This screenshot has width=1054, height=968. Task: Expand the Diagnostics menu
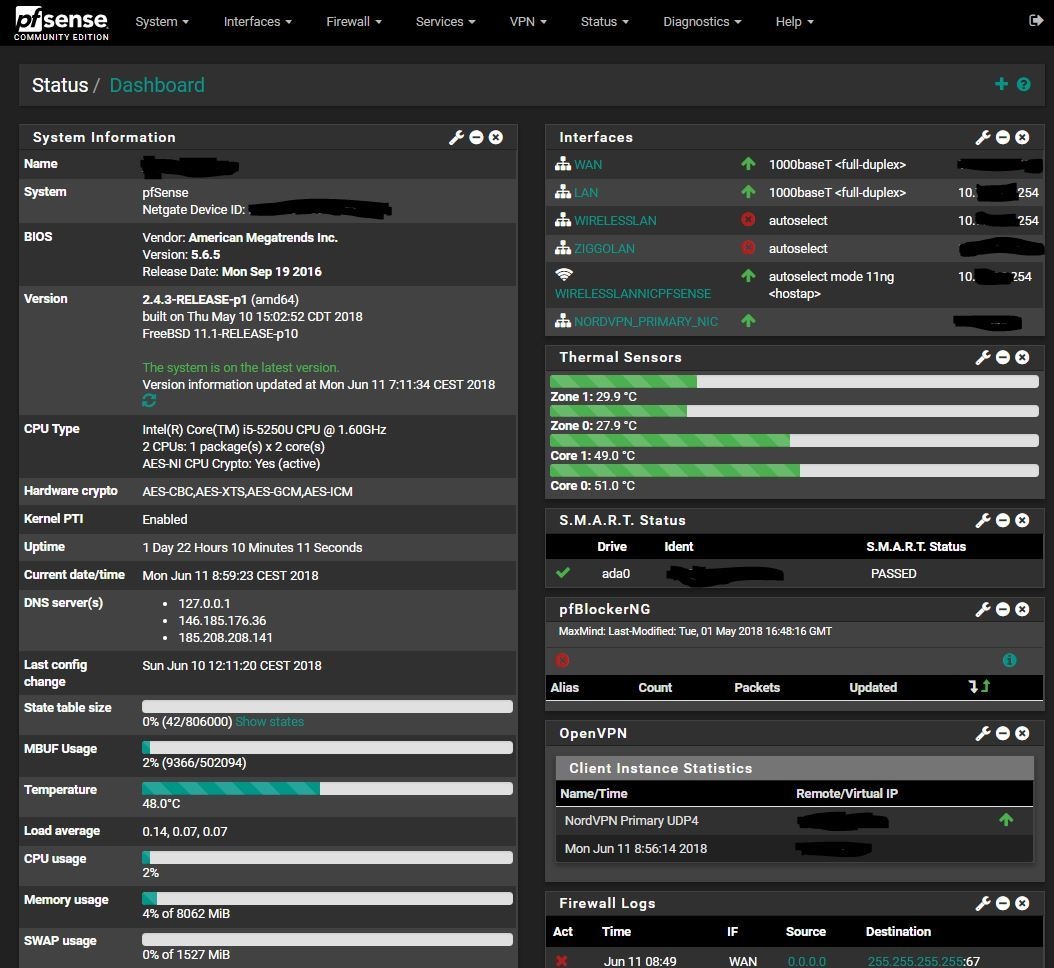click(x=702, y=22)
